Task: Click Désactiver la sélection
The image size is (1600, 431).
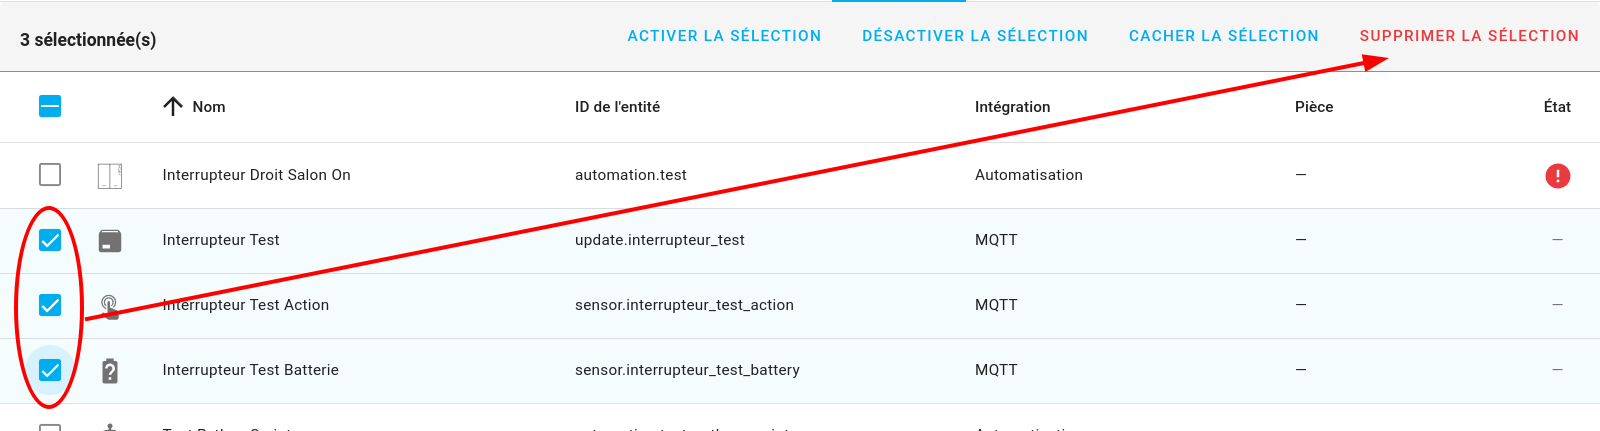Action: (x=975, y=36)
